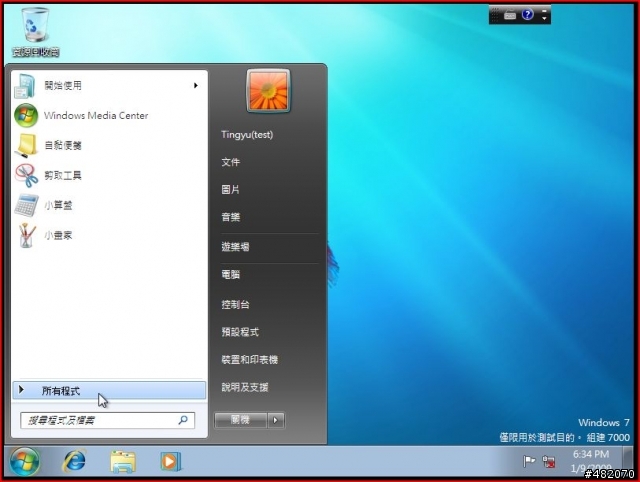The height and width of the screenshot is (482, 640).
Task: Open the Tingyu(test) user folder
Action: (x=247, y=135)
